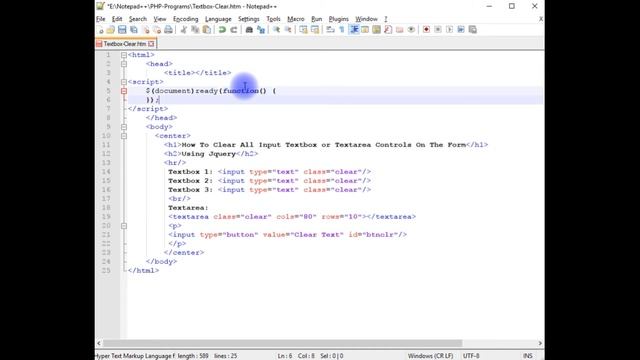
Task: Collapse the html fold marker on line 1
Action: 124,55
